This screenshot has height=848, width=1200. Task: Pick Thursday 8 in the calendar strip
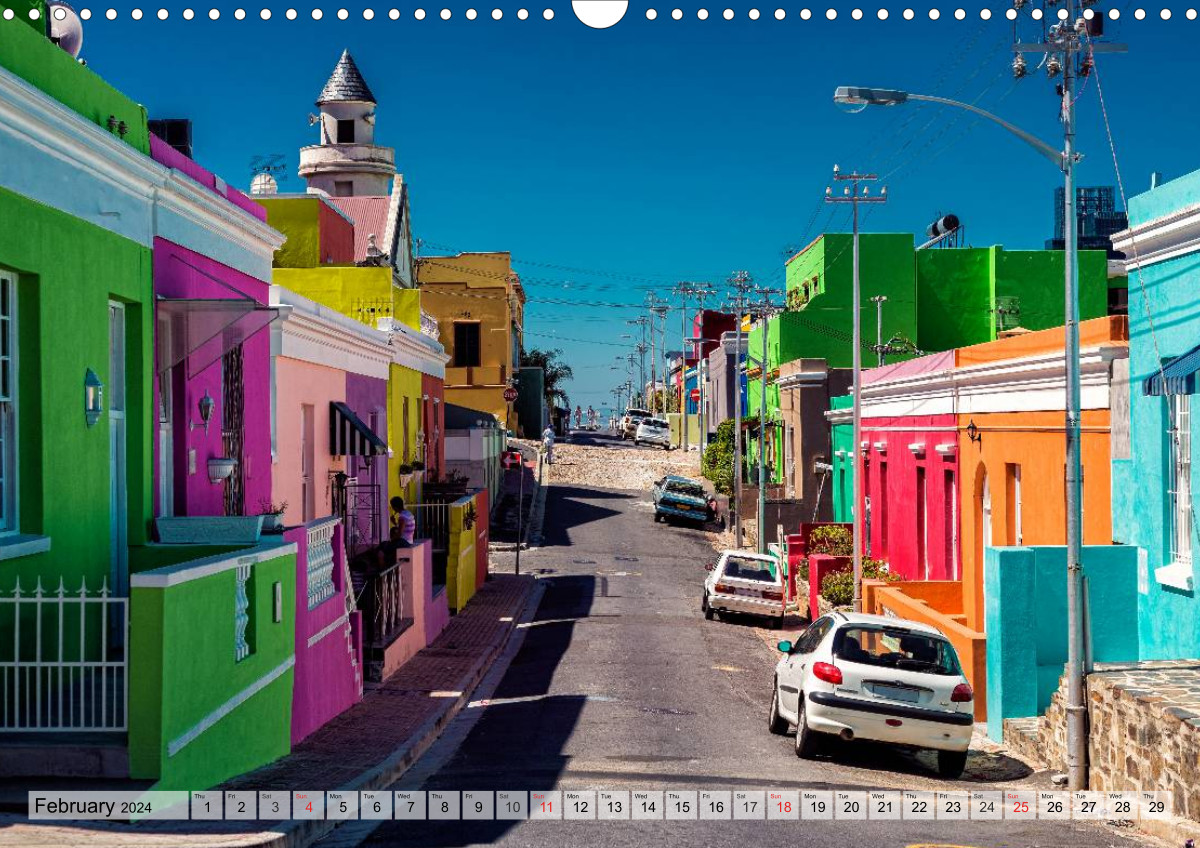click(444, 806)
